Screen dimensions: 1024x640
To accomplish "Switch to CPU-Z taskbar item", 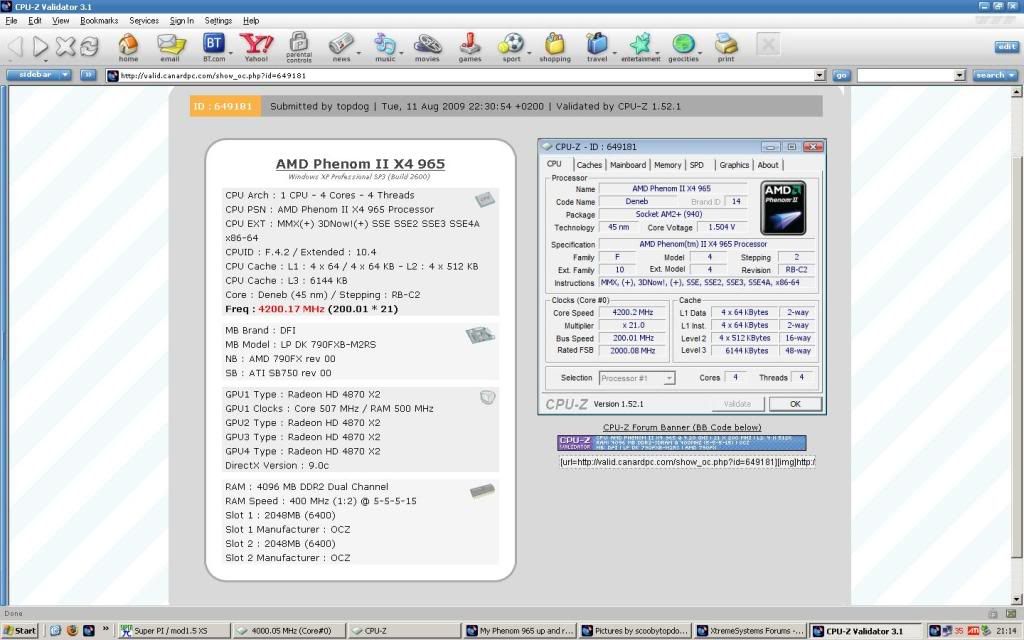I will click(x=404, y=631).
